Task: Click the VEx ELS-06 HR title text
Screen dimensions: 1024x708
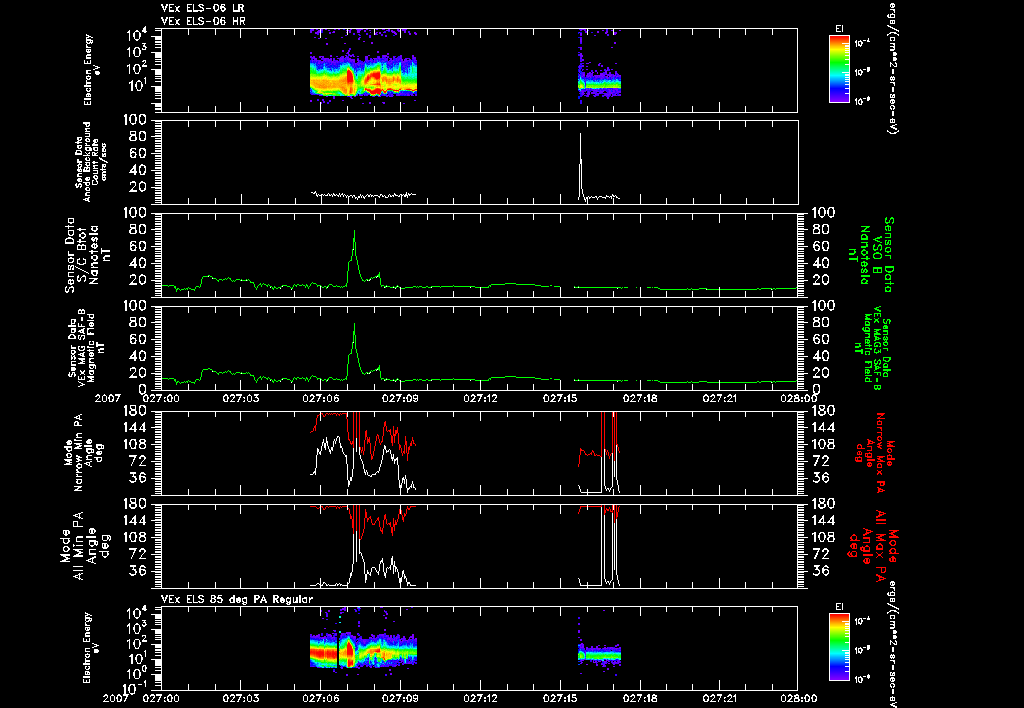Action: coord(203,22)
